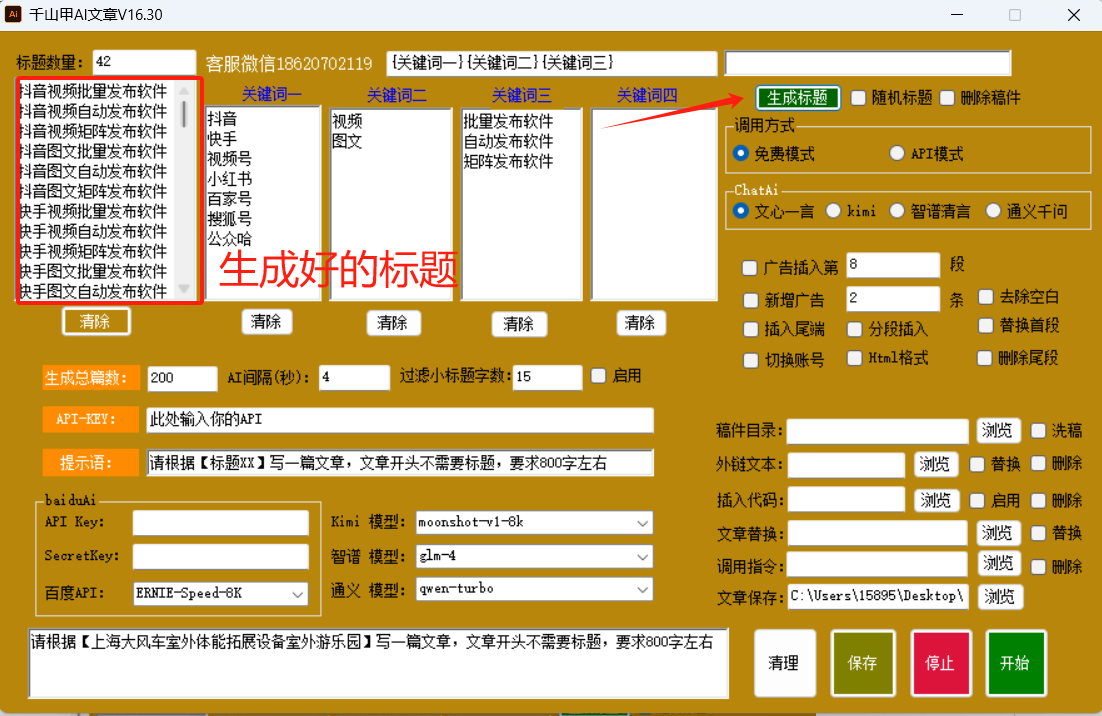The image size is (1102, 716).
Task: Tick 插入代码 启用 checkbox
Action: point(977,500)
